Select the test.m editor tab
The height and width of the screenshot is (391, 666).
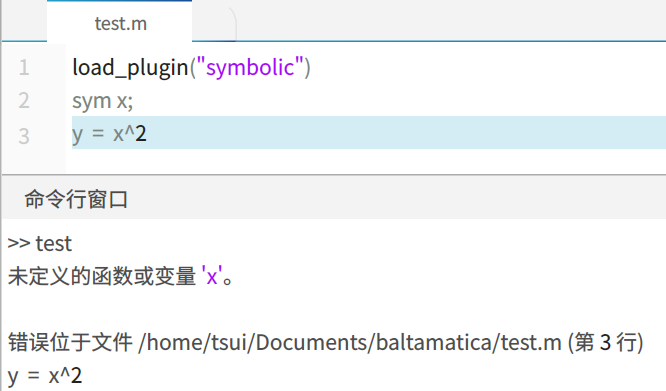coord(119,22)
